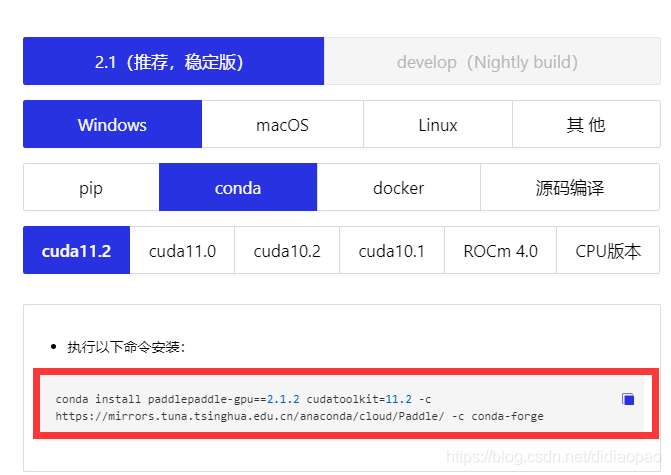Select the 其他 operating system option

point(585,125)
